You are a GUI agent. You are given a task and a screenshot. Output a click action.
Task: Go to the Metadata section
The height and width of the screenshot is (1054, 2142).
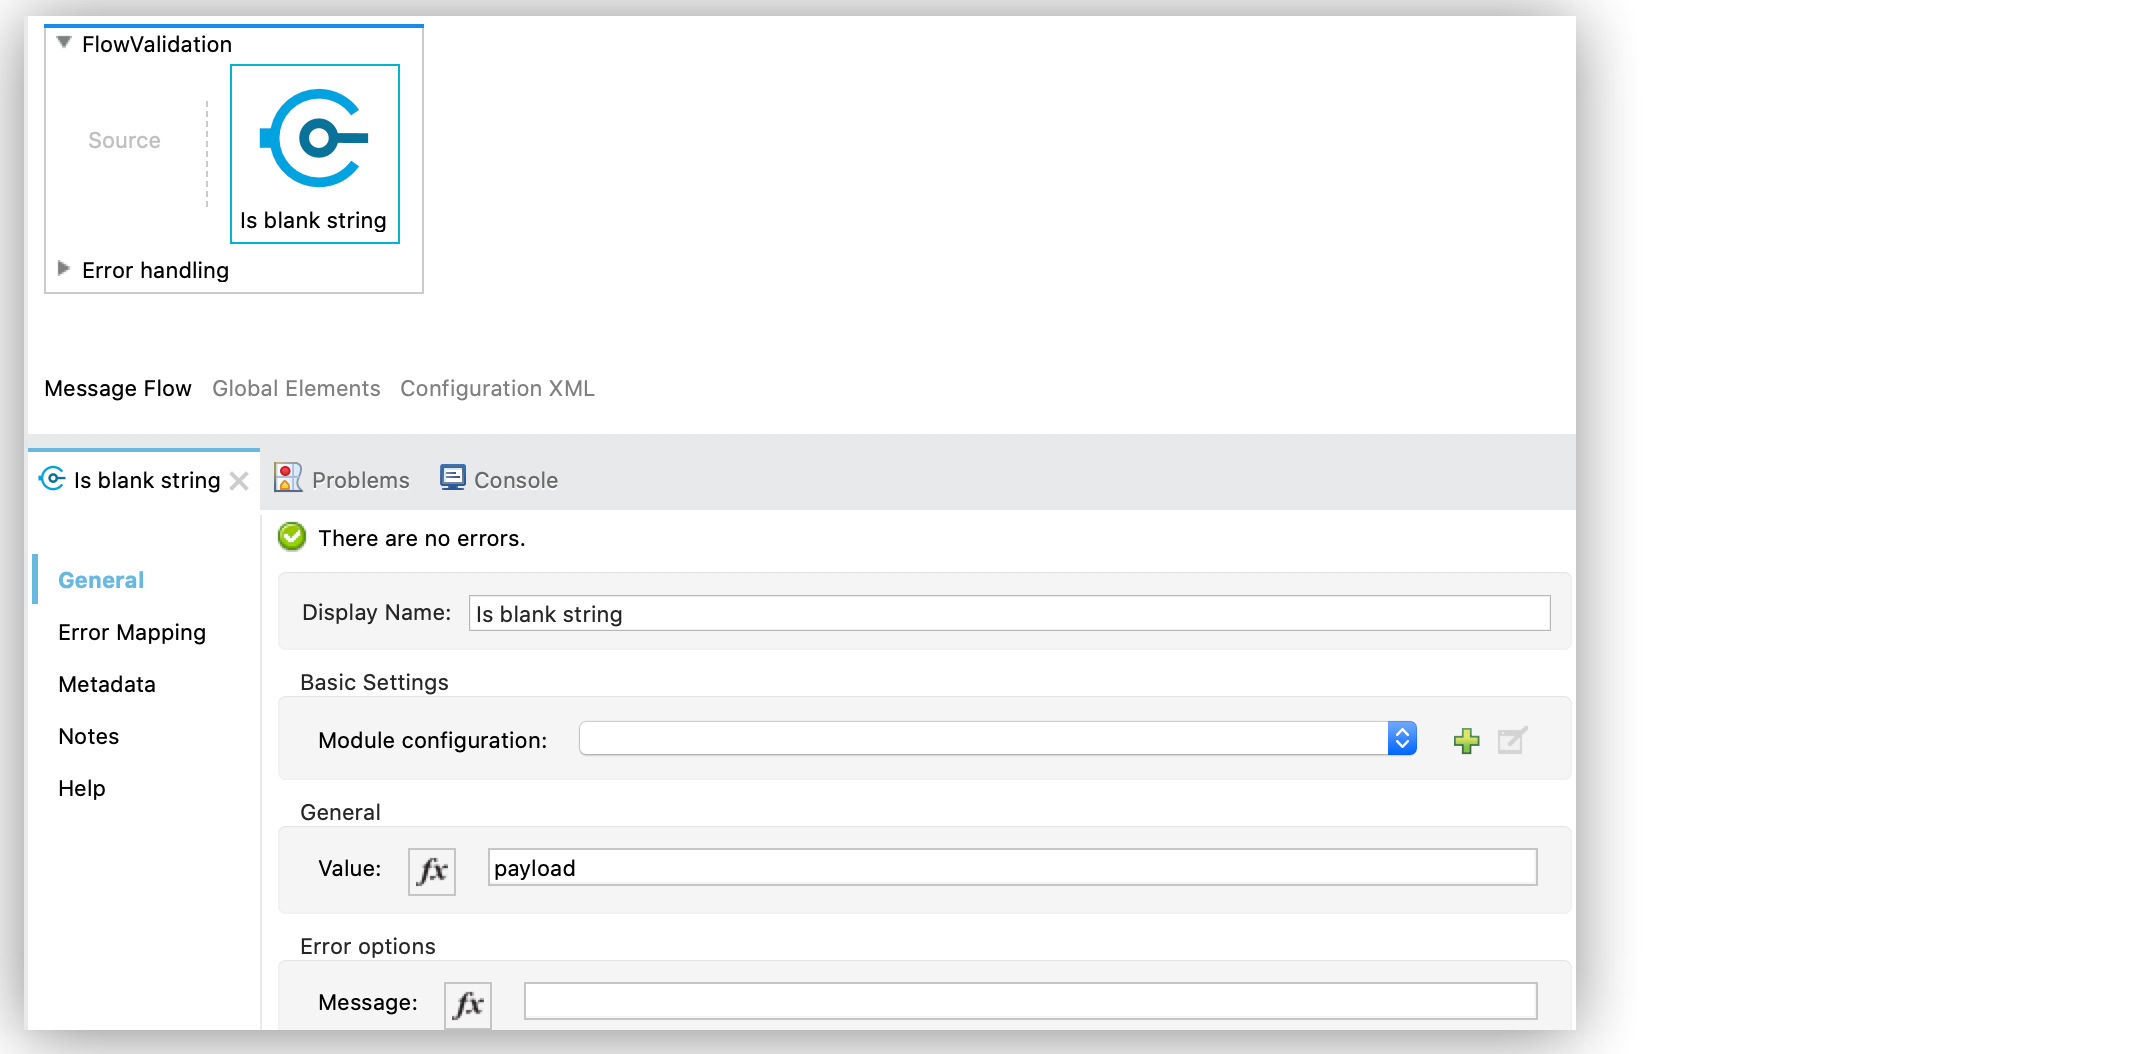[107, 684]
